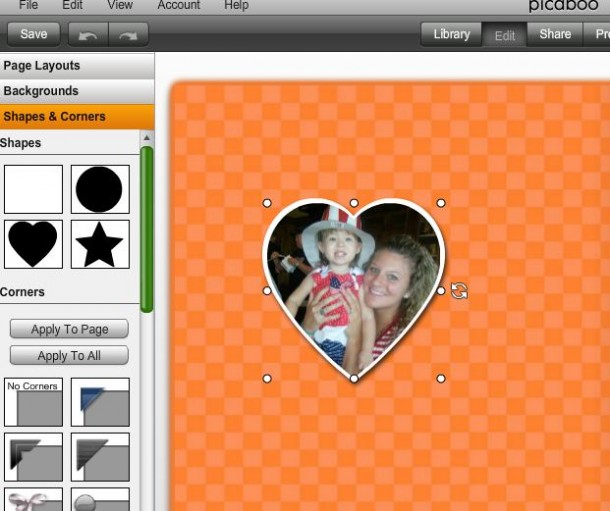Collapse the Shapes & Corners panel
This screenshot has width=610, height=511.
pyautogui.click(x=77, y=117)
